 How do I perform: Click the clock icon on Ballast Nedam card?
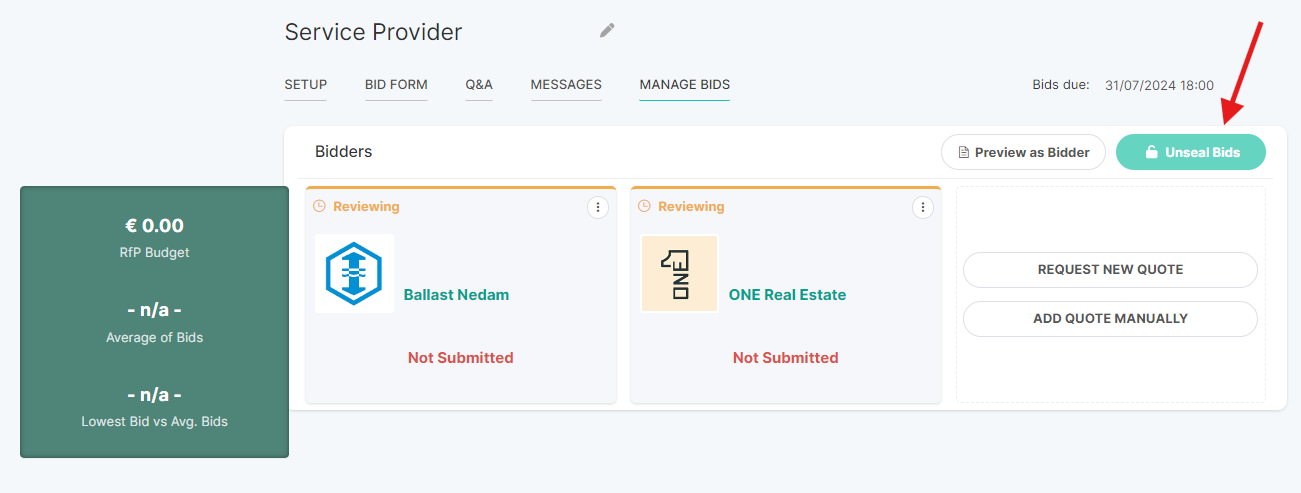coord(319,206)
